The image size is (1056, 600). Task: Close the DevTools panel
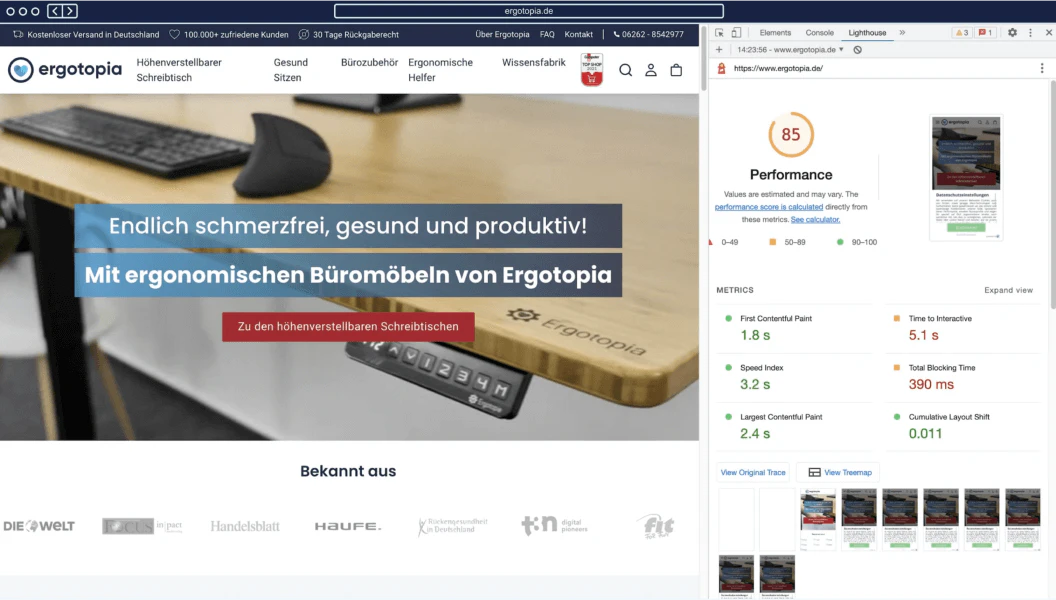tap(1049, 32)
